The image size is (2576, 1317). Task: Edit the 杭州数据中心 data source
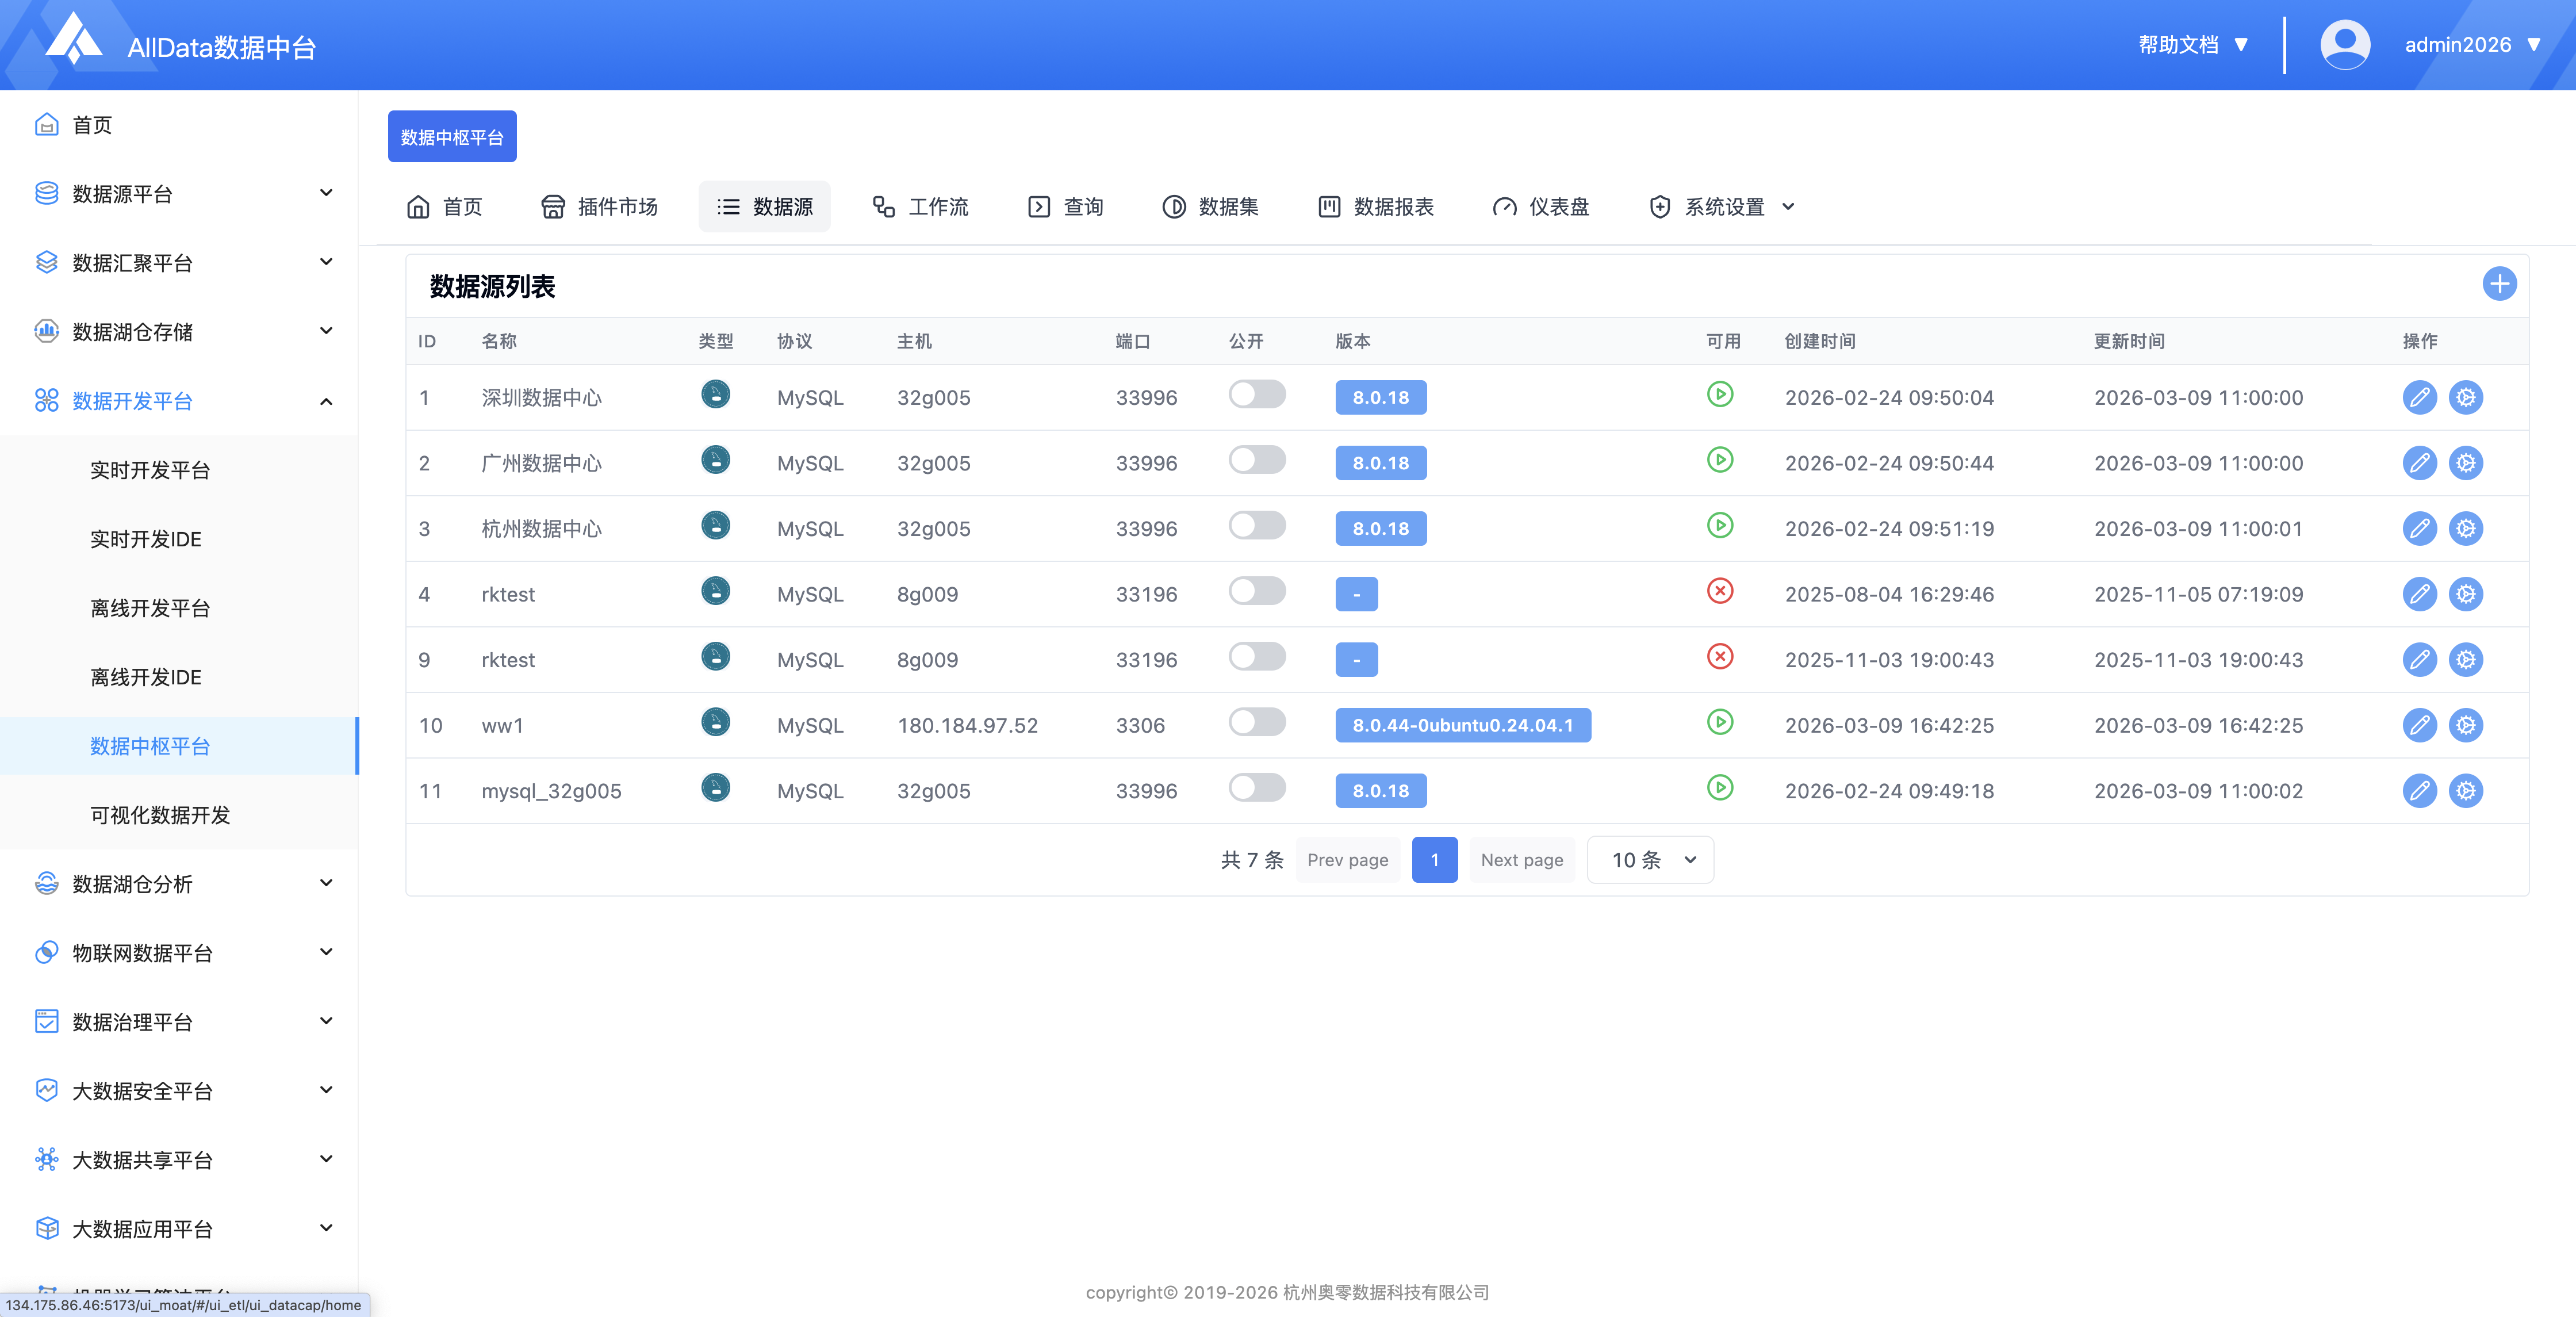[2419, 528]
